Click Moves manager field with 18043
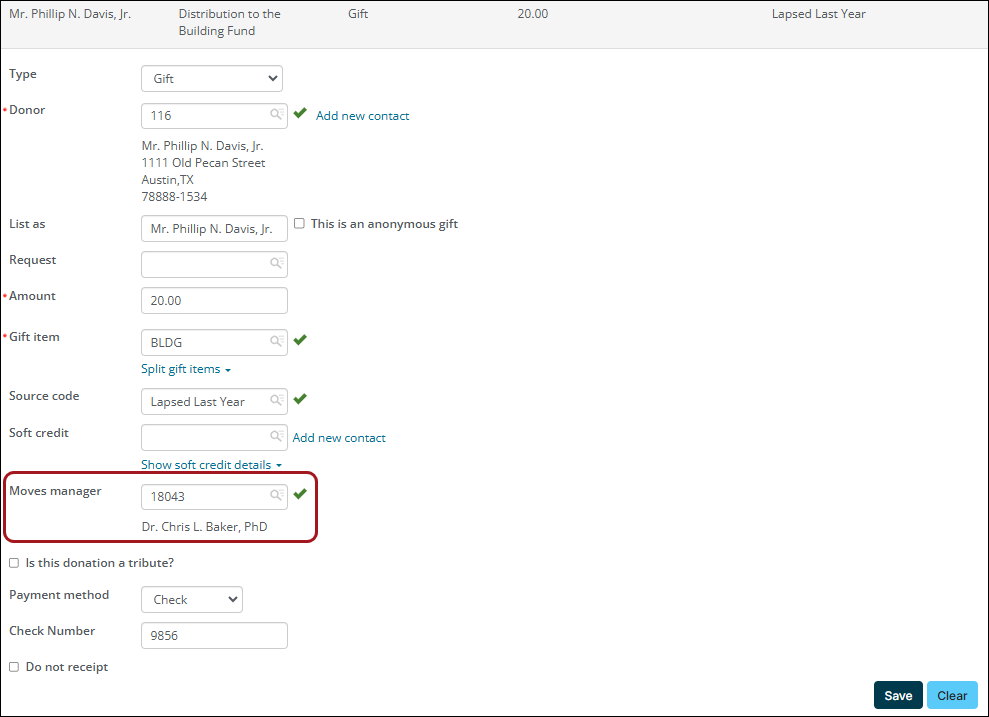This screenshot has height=717, width=989. click(214, 497)
